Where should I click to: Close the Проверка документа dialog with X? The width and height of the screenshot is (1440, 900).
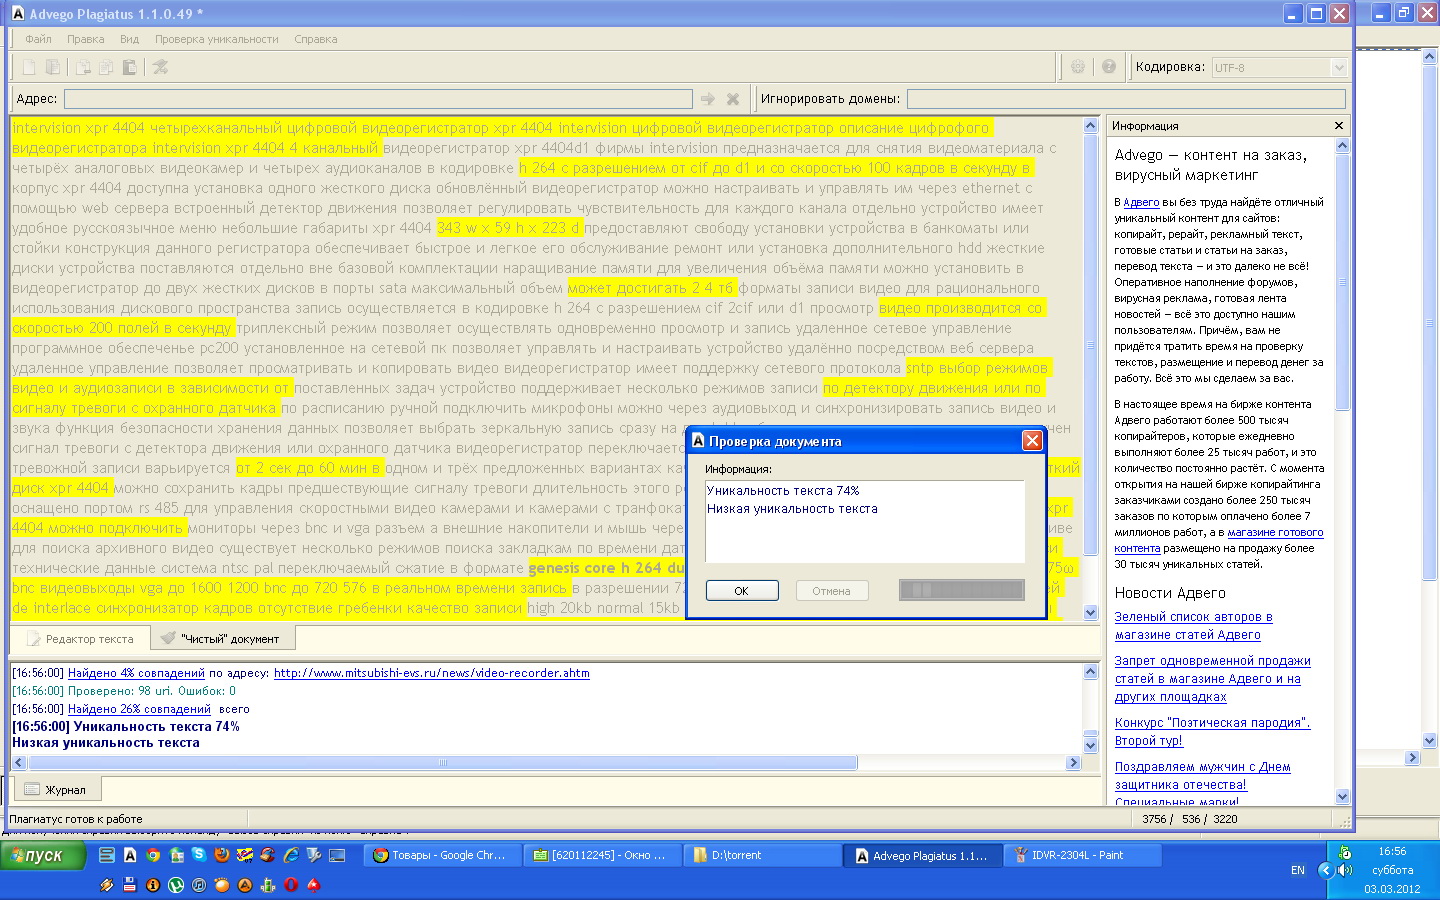pyautogui.click(x=1032, y=441)
